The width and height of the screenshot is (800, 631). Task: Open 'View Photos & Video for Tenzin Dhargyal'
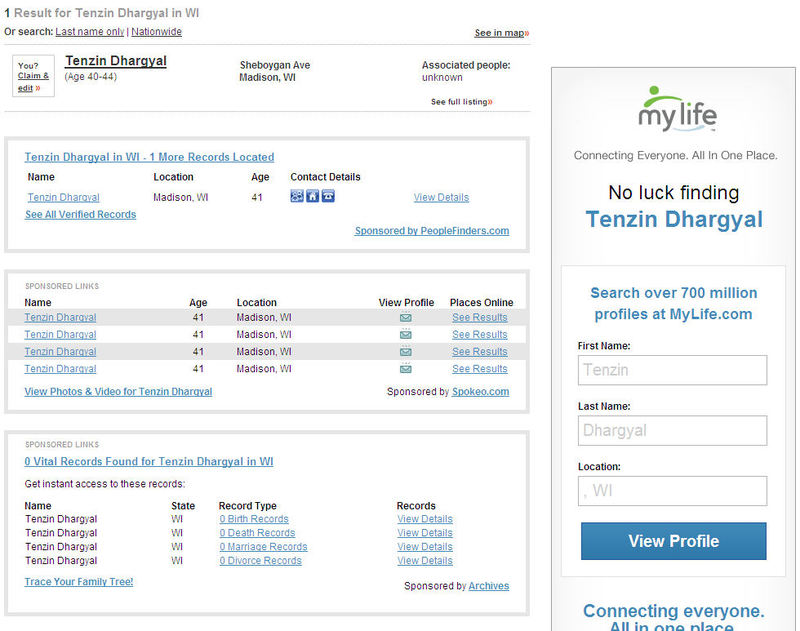point(118,392)
